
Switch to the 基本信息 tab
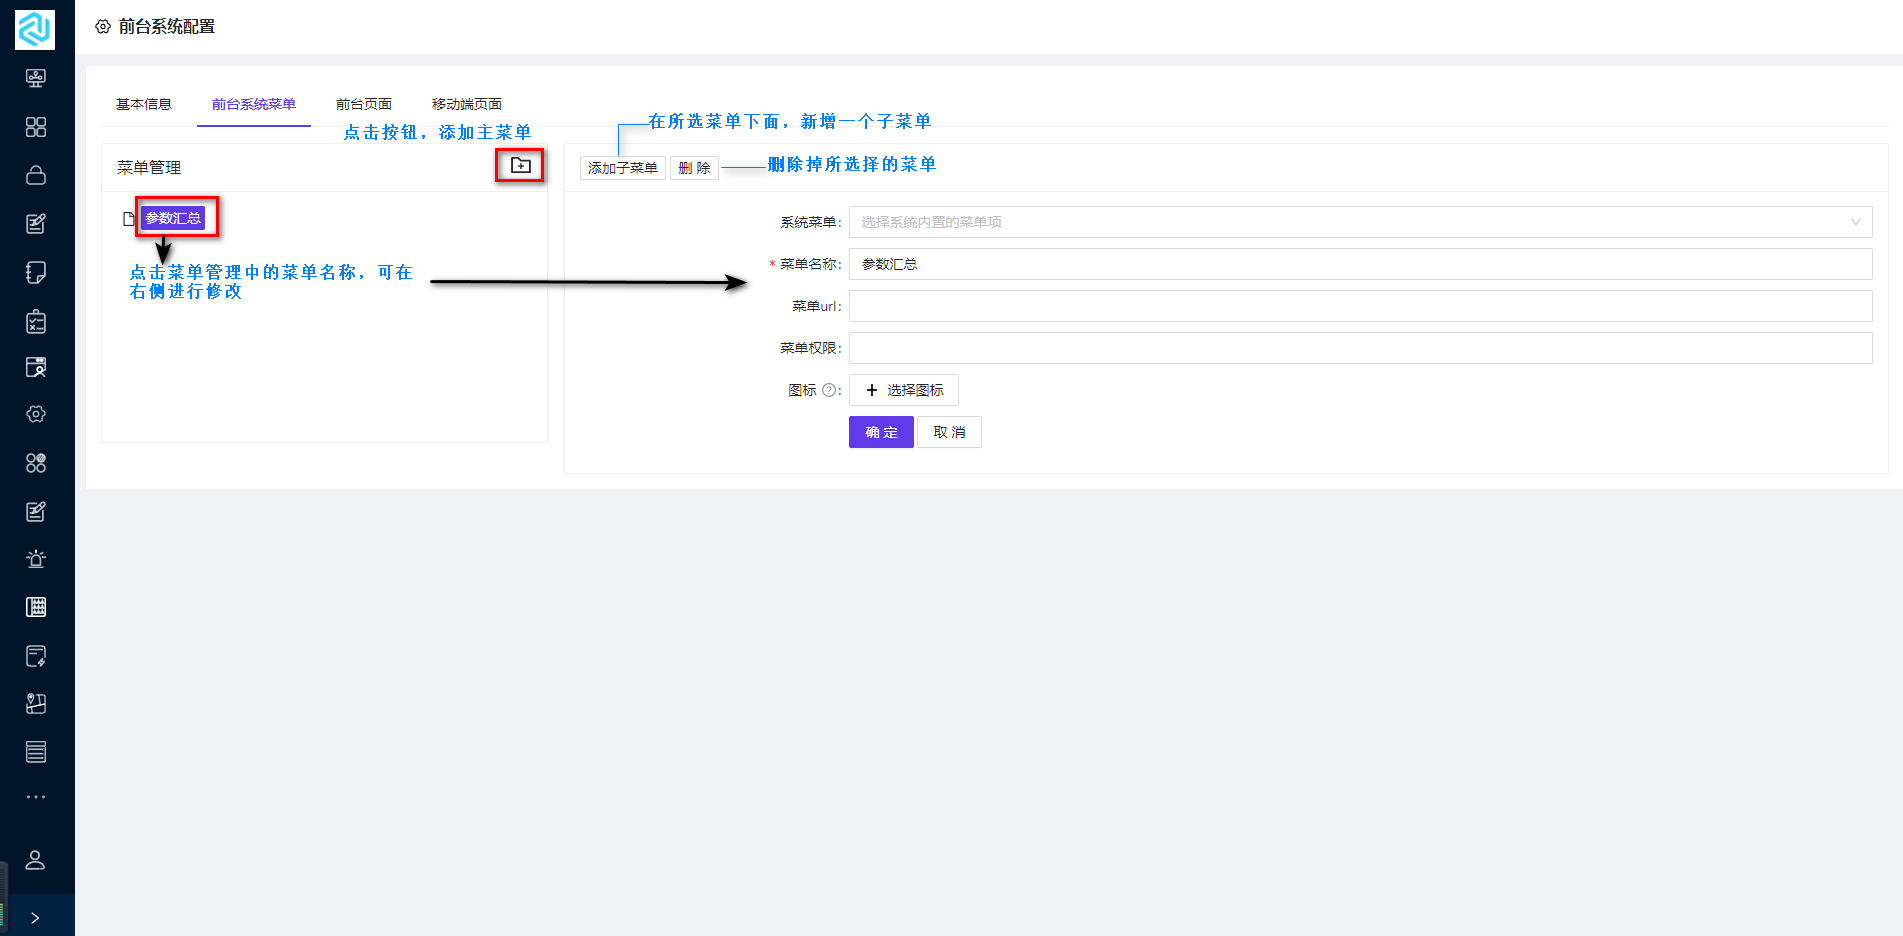coord(144,104)
